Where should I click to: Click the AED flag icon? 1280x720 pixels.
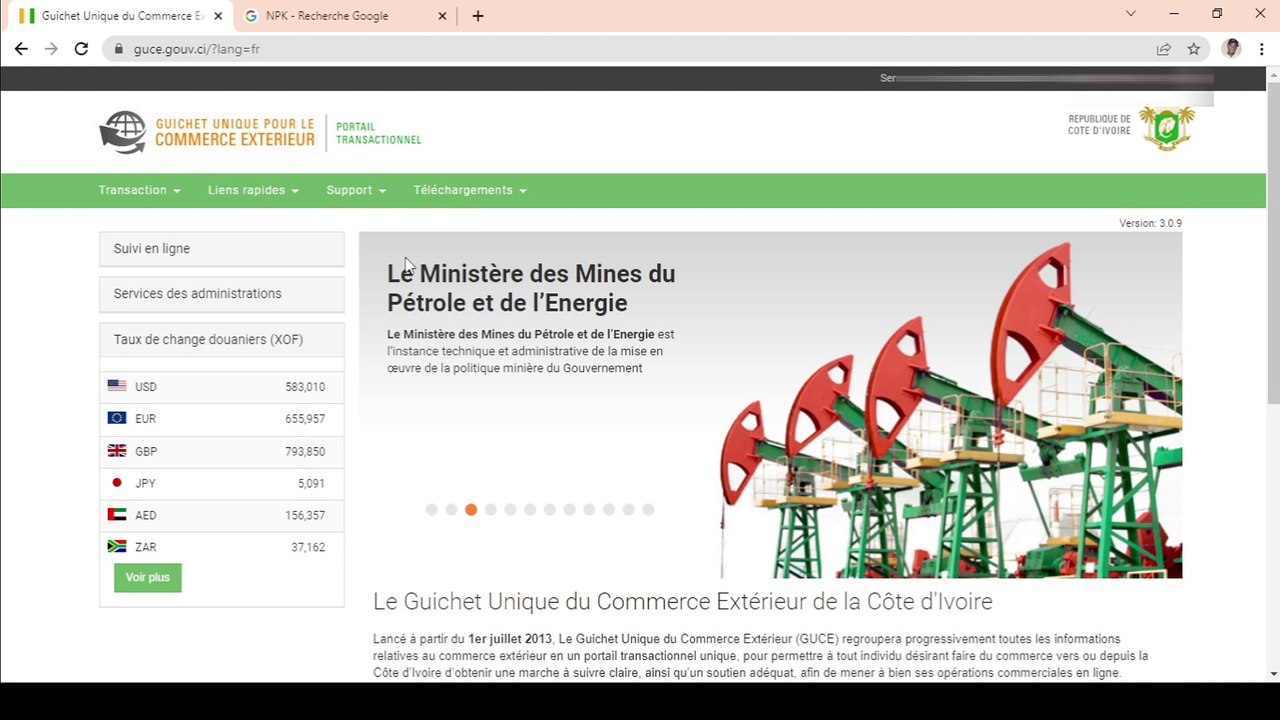tap(117, 515)
